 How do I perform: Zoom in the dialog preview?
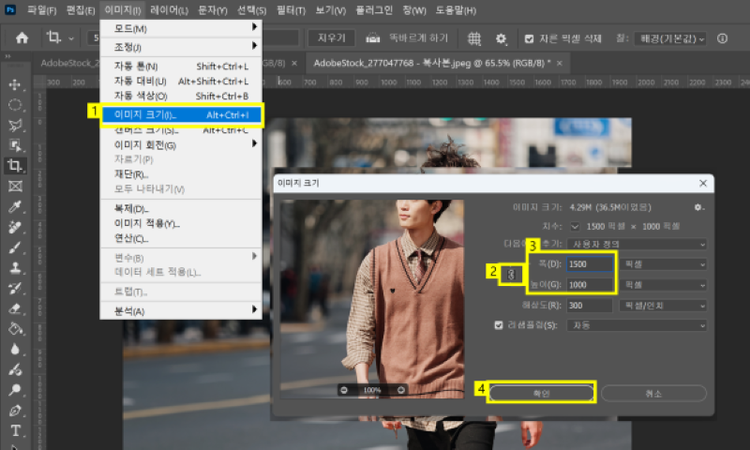401,390
